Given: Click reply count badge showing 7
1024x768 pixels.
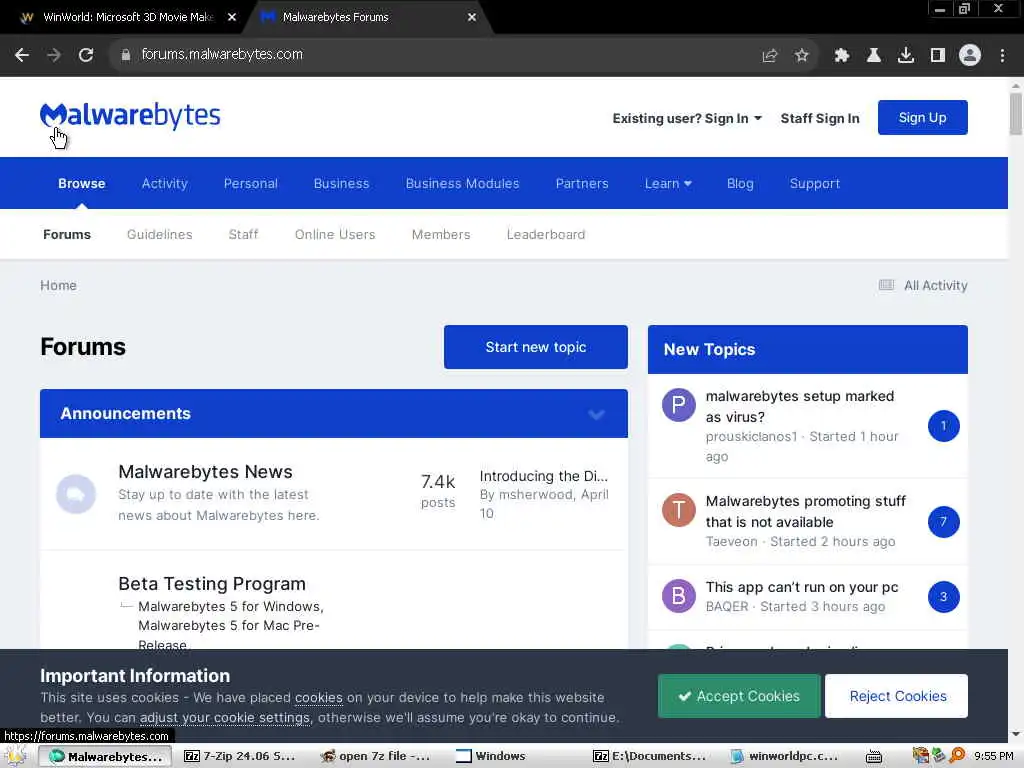Looking at the screenshot, I should (944, 522).
